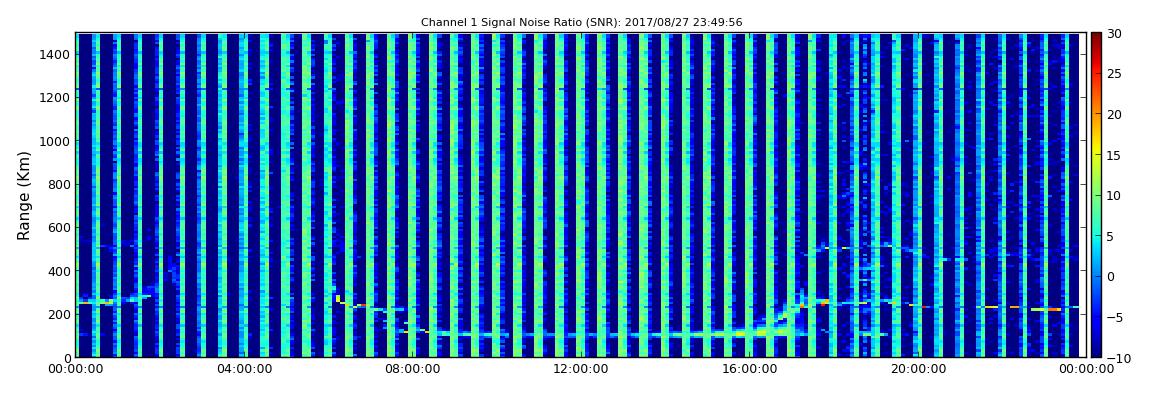Click y-axis tick label 800
This screenshot has height=407, width=1150.
59,184
